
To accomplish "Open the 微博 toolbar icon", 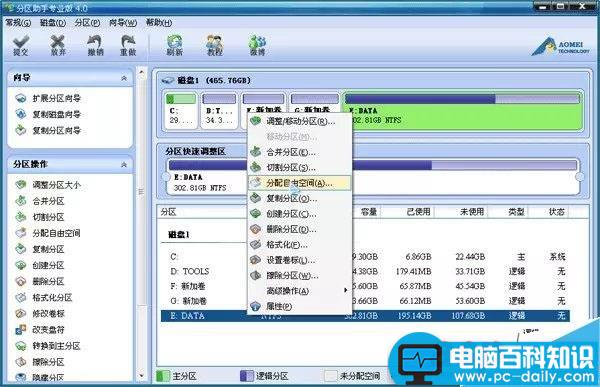I will coord(258,46).
